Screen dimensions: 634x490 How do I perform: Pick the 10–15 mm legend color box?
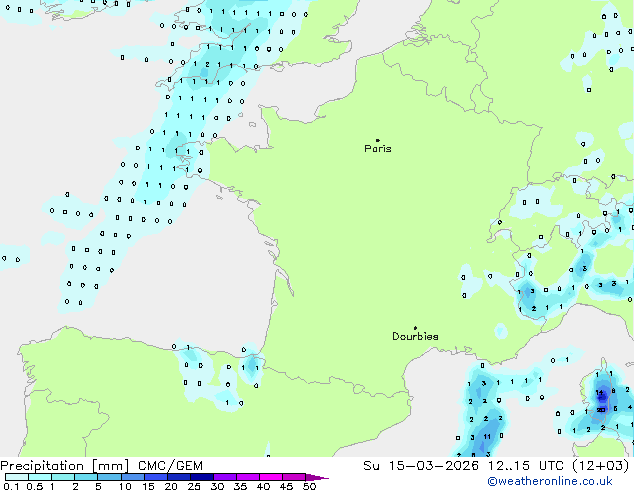132,477
